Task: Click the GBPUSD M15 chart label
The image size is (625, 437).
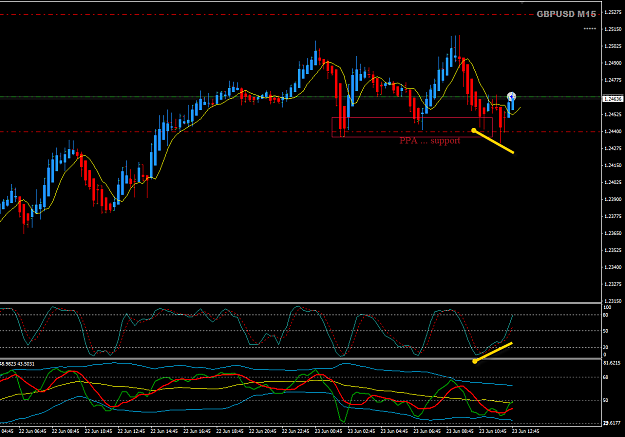Action: click(566, 14)
